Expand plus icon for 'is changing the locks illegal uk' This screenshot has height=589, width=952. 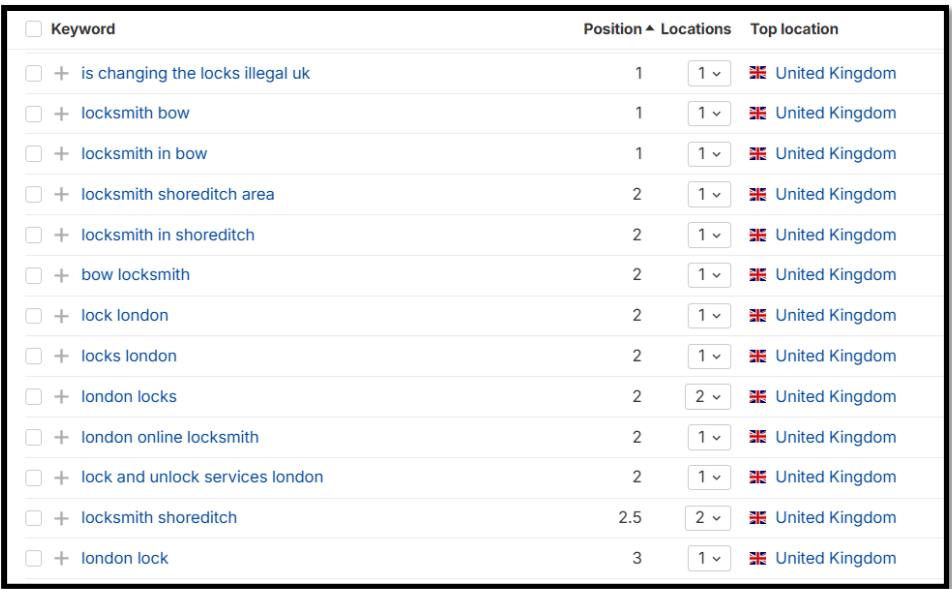pyautogui.click(x=61, y=74)
